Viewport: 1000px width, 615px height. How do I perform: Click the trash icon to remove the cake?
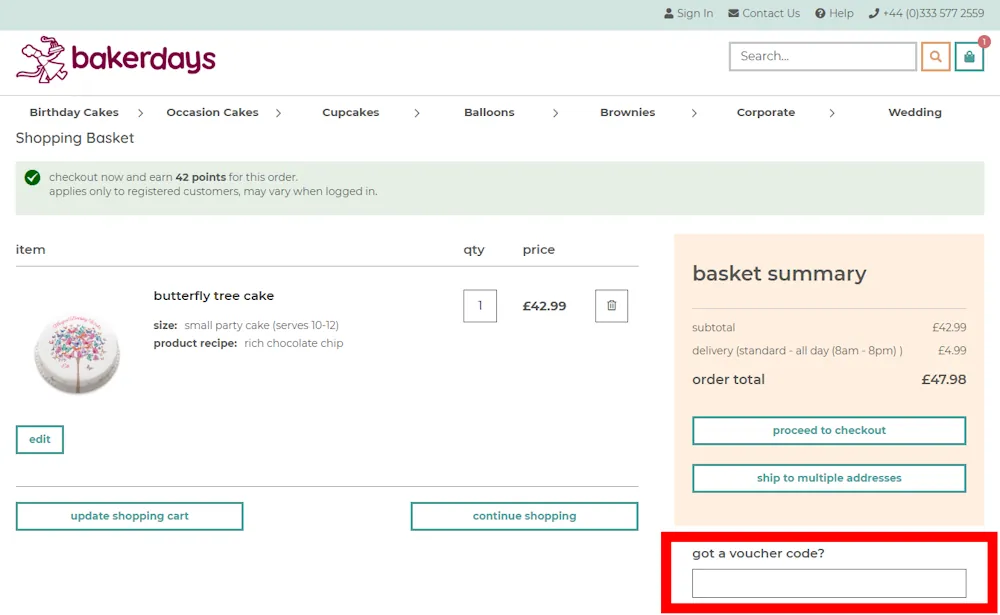pyautogui.click(x=611, y=306)
